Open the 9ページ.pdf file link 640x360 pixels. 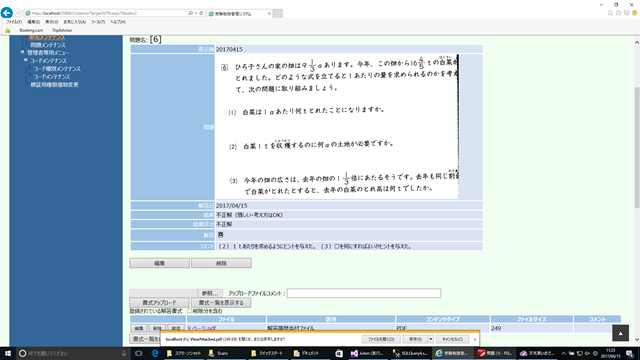pos(201,328)
